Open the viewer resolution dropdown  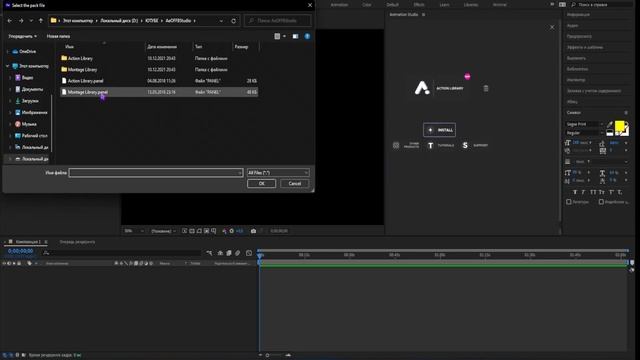163,231
